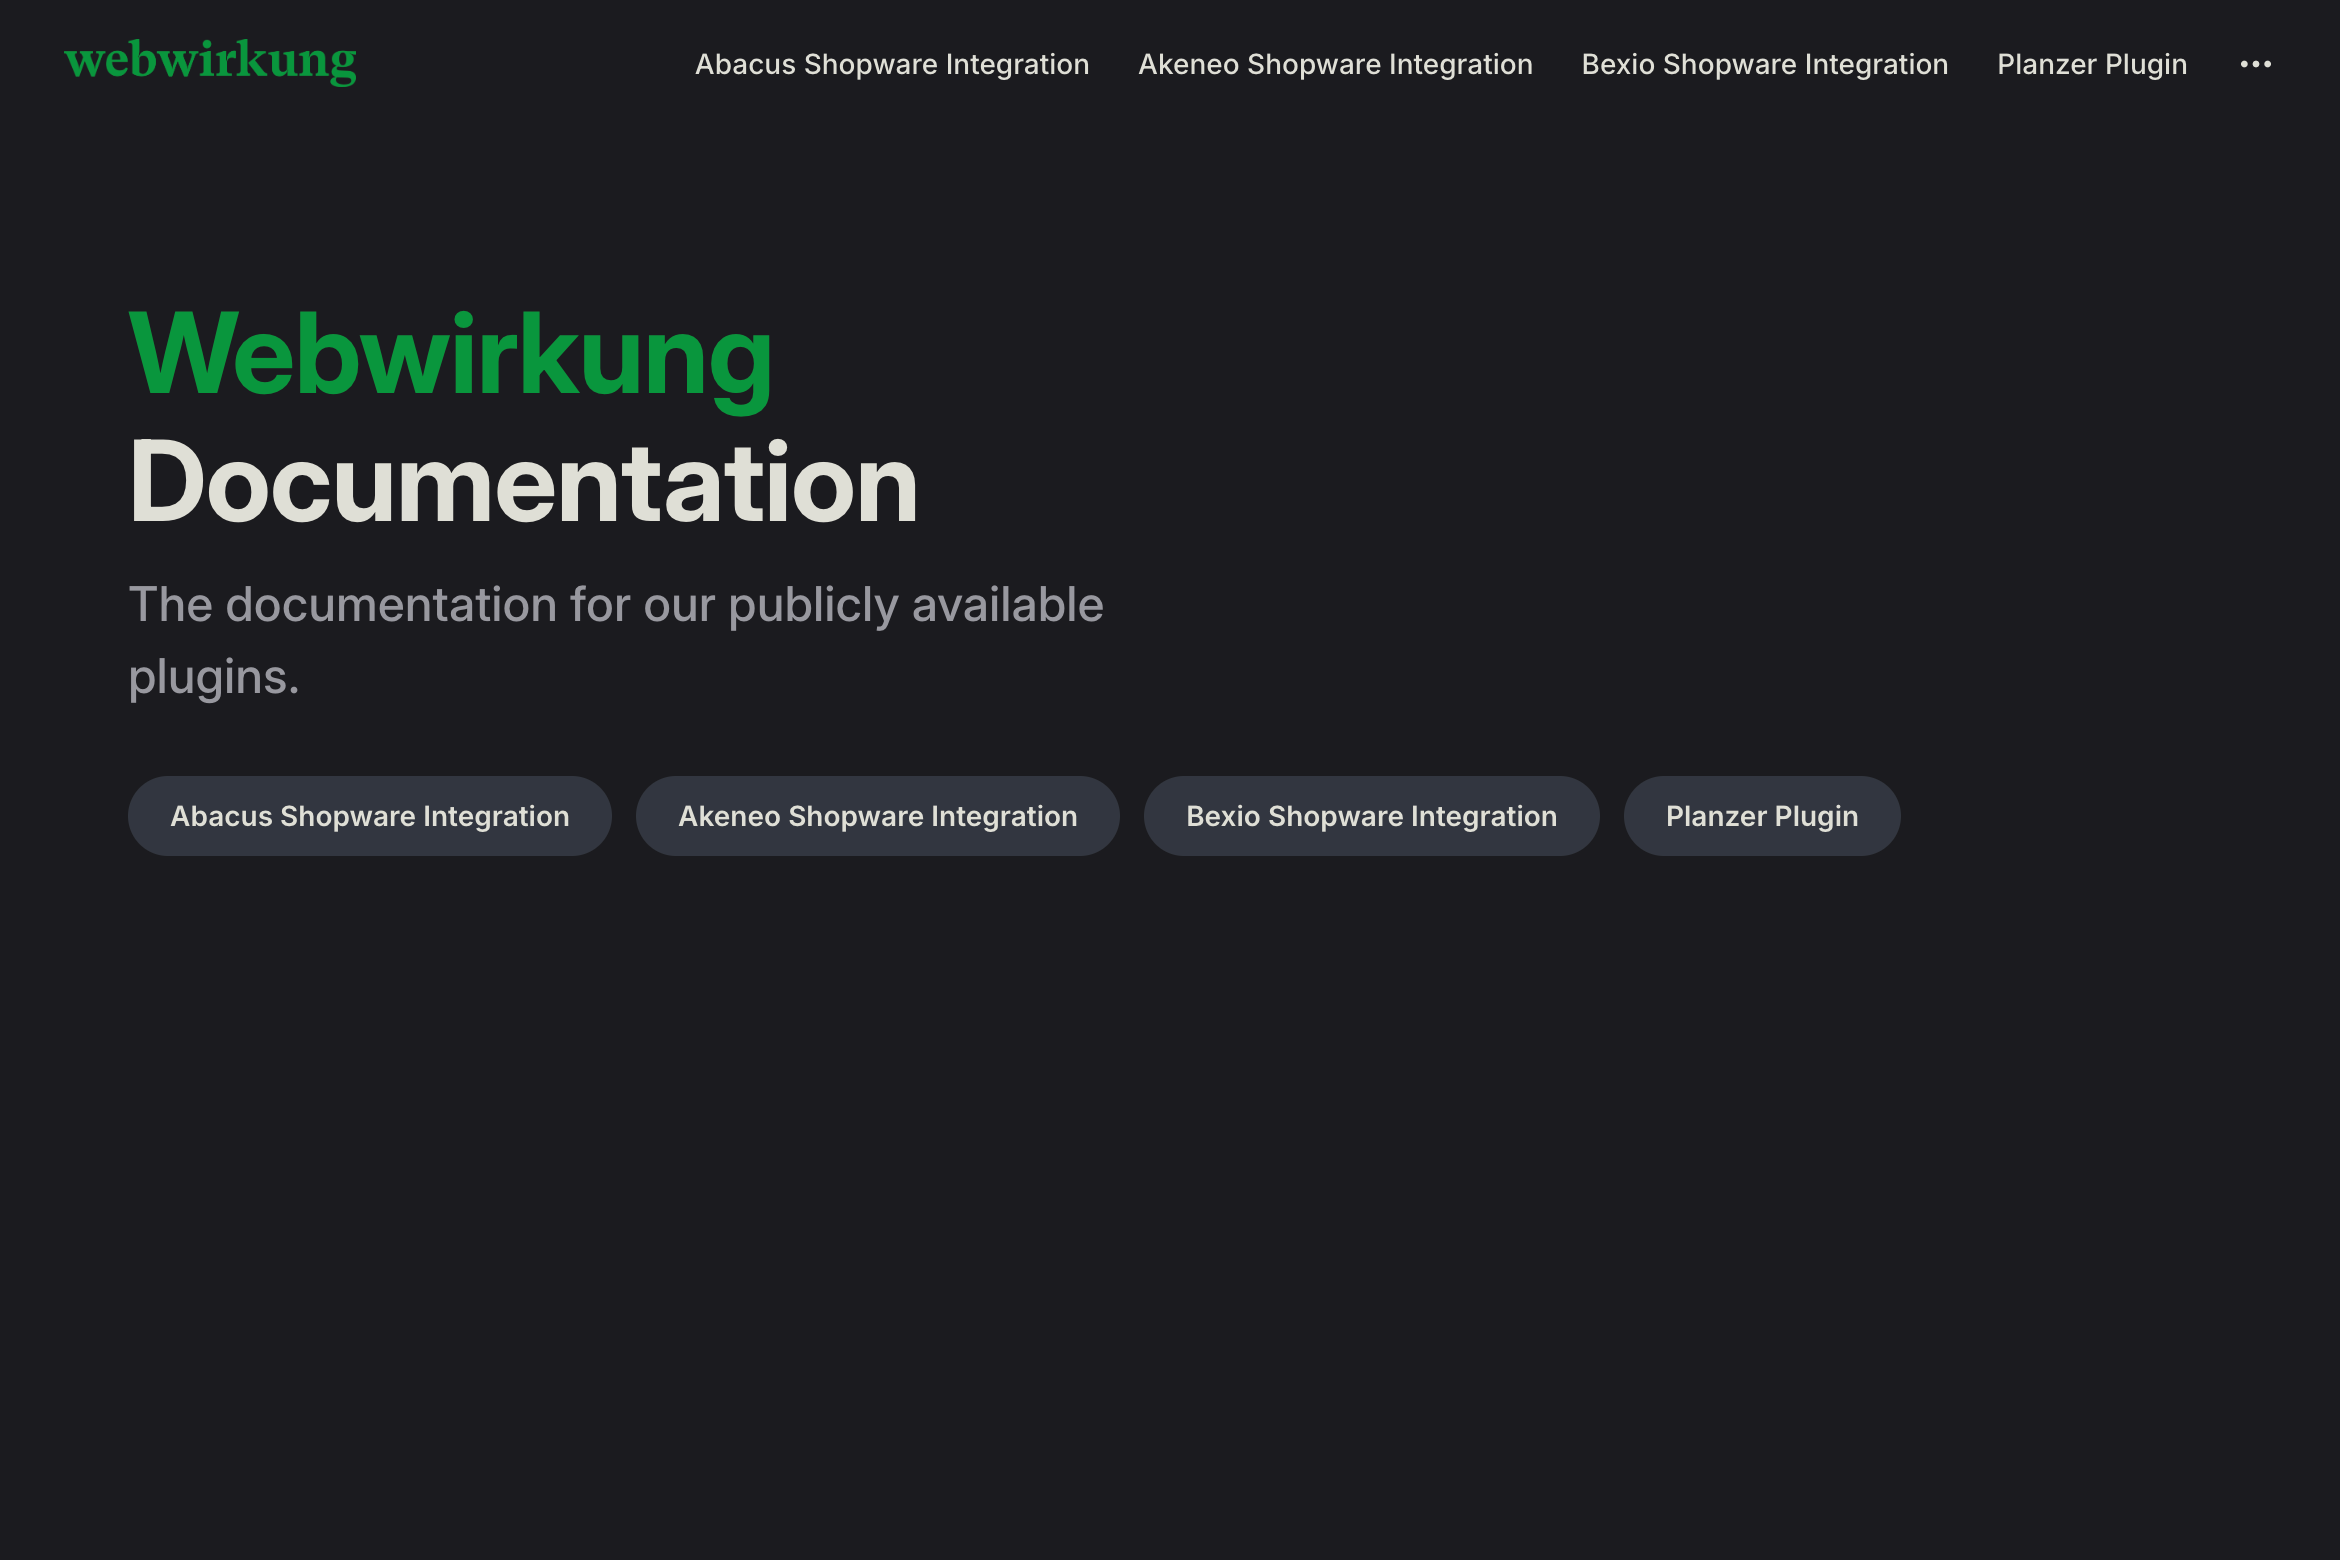This screenshot has width=2340, height=1560.
Task: Open the three-dot more menu in the navbar
Action: (x=2255, y=64)
